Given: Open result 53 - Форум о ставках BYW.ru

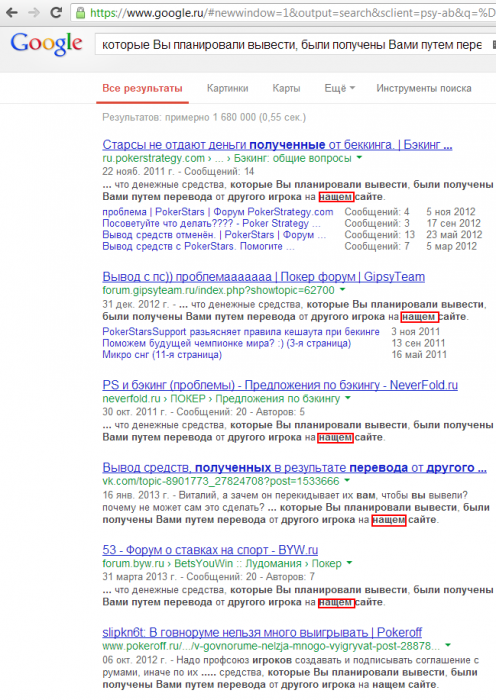Looking at the screenshot, I should (x=210, y=550).
